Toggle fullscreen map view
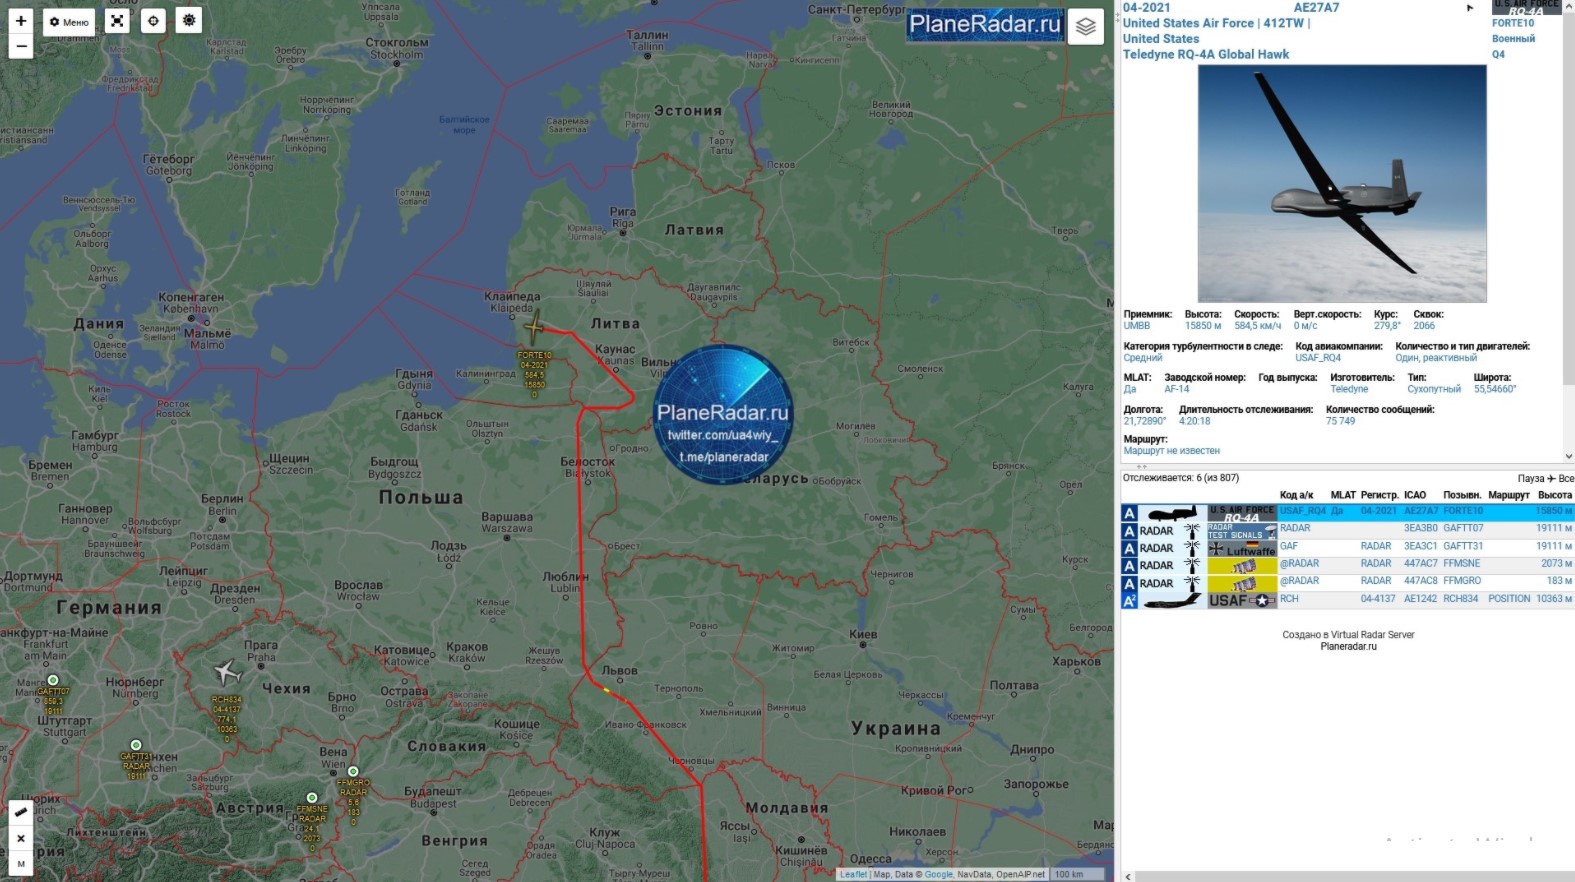The width and height of the screenshot is (1575, 882). [x=118, y=21]
